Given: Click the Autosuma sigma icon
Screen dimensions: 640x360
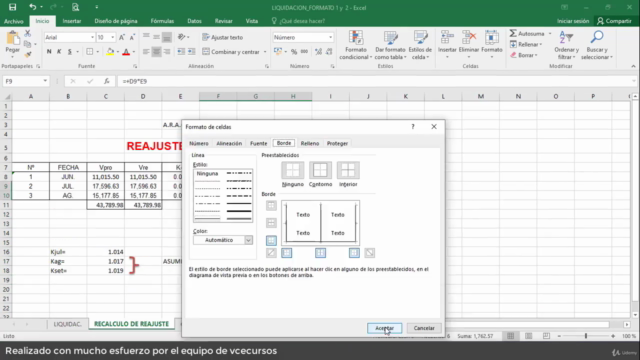Looking at the screenshot, I should pos(513,33).
